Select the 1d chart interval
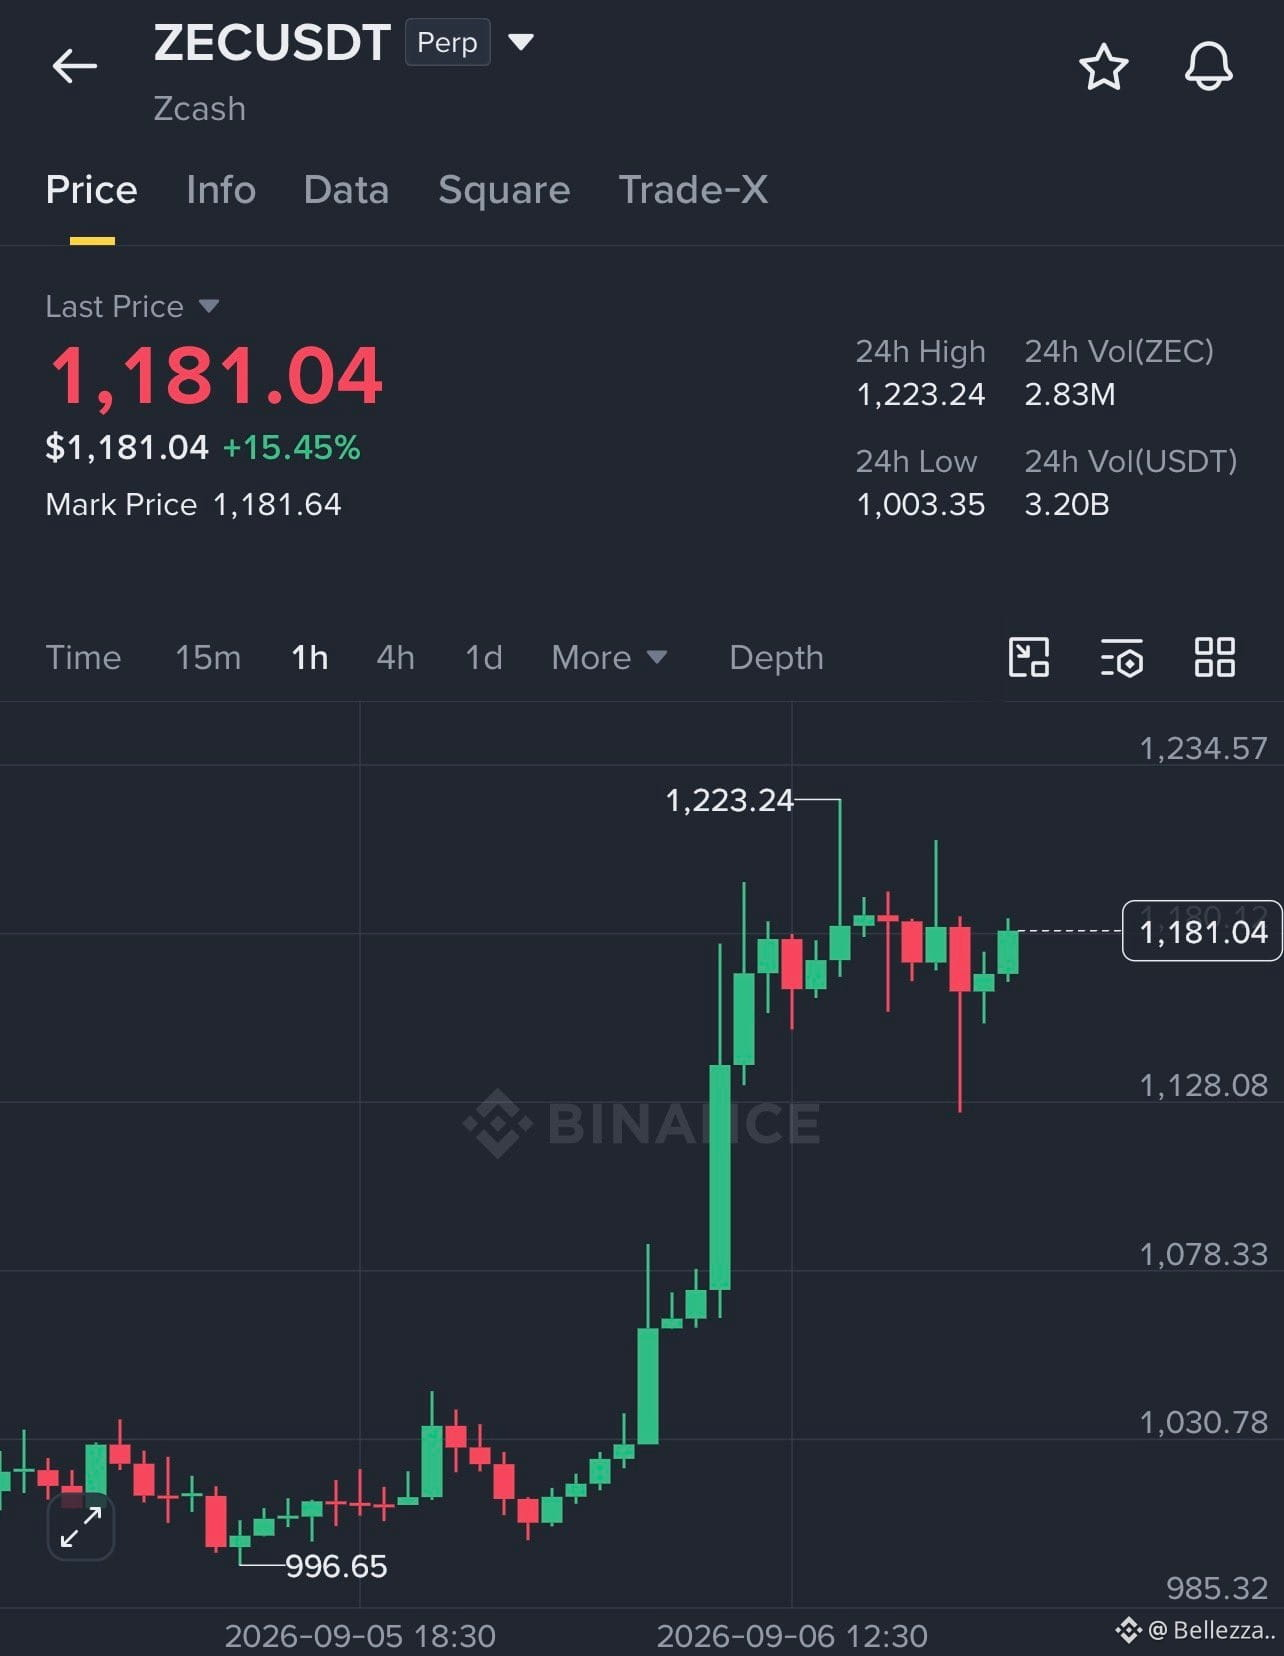This screenshot has height=1656, width=1284. pos(484,657)
